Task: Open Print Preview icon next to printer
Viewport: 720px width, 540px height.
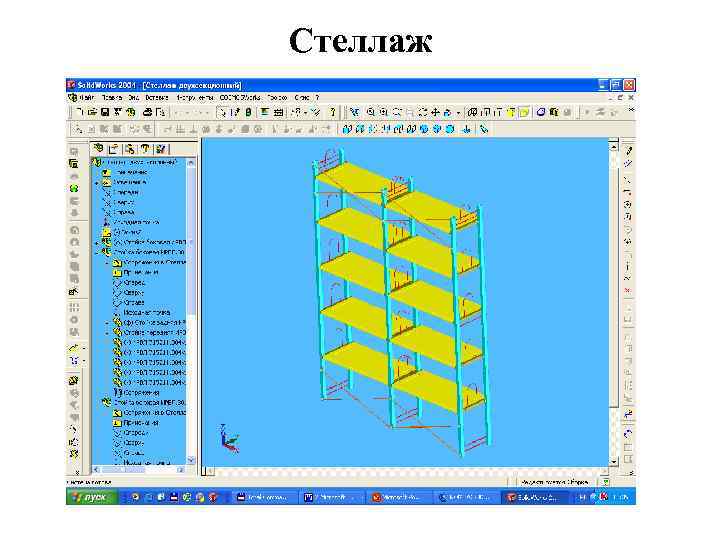Action: tap(160, 112)
